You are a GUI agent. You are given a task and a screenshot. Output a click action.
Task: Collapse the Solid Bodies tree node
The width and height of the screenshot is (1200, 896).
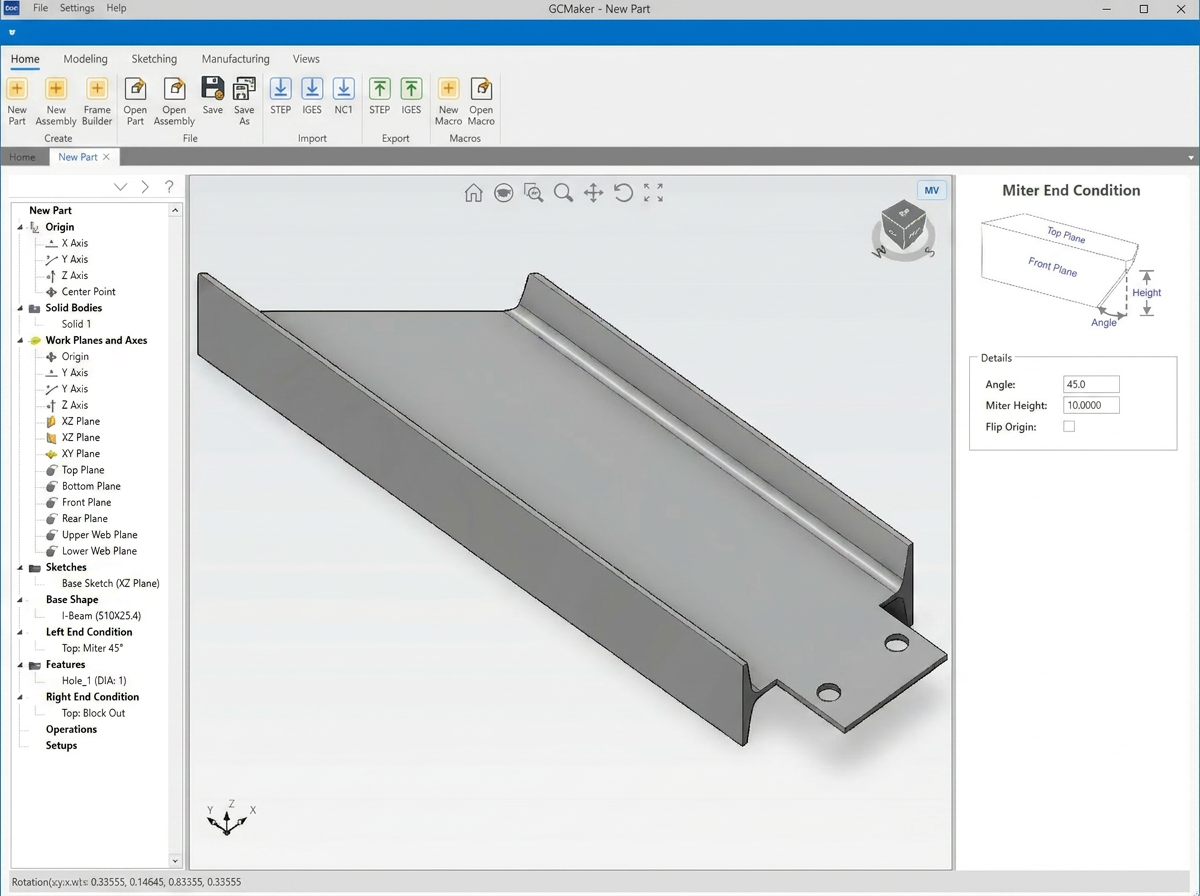pos(21,309)
